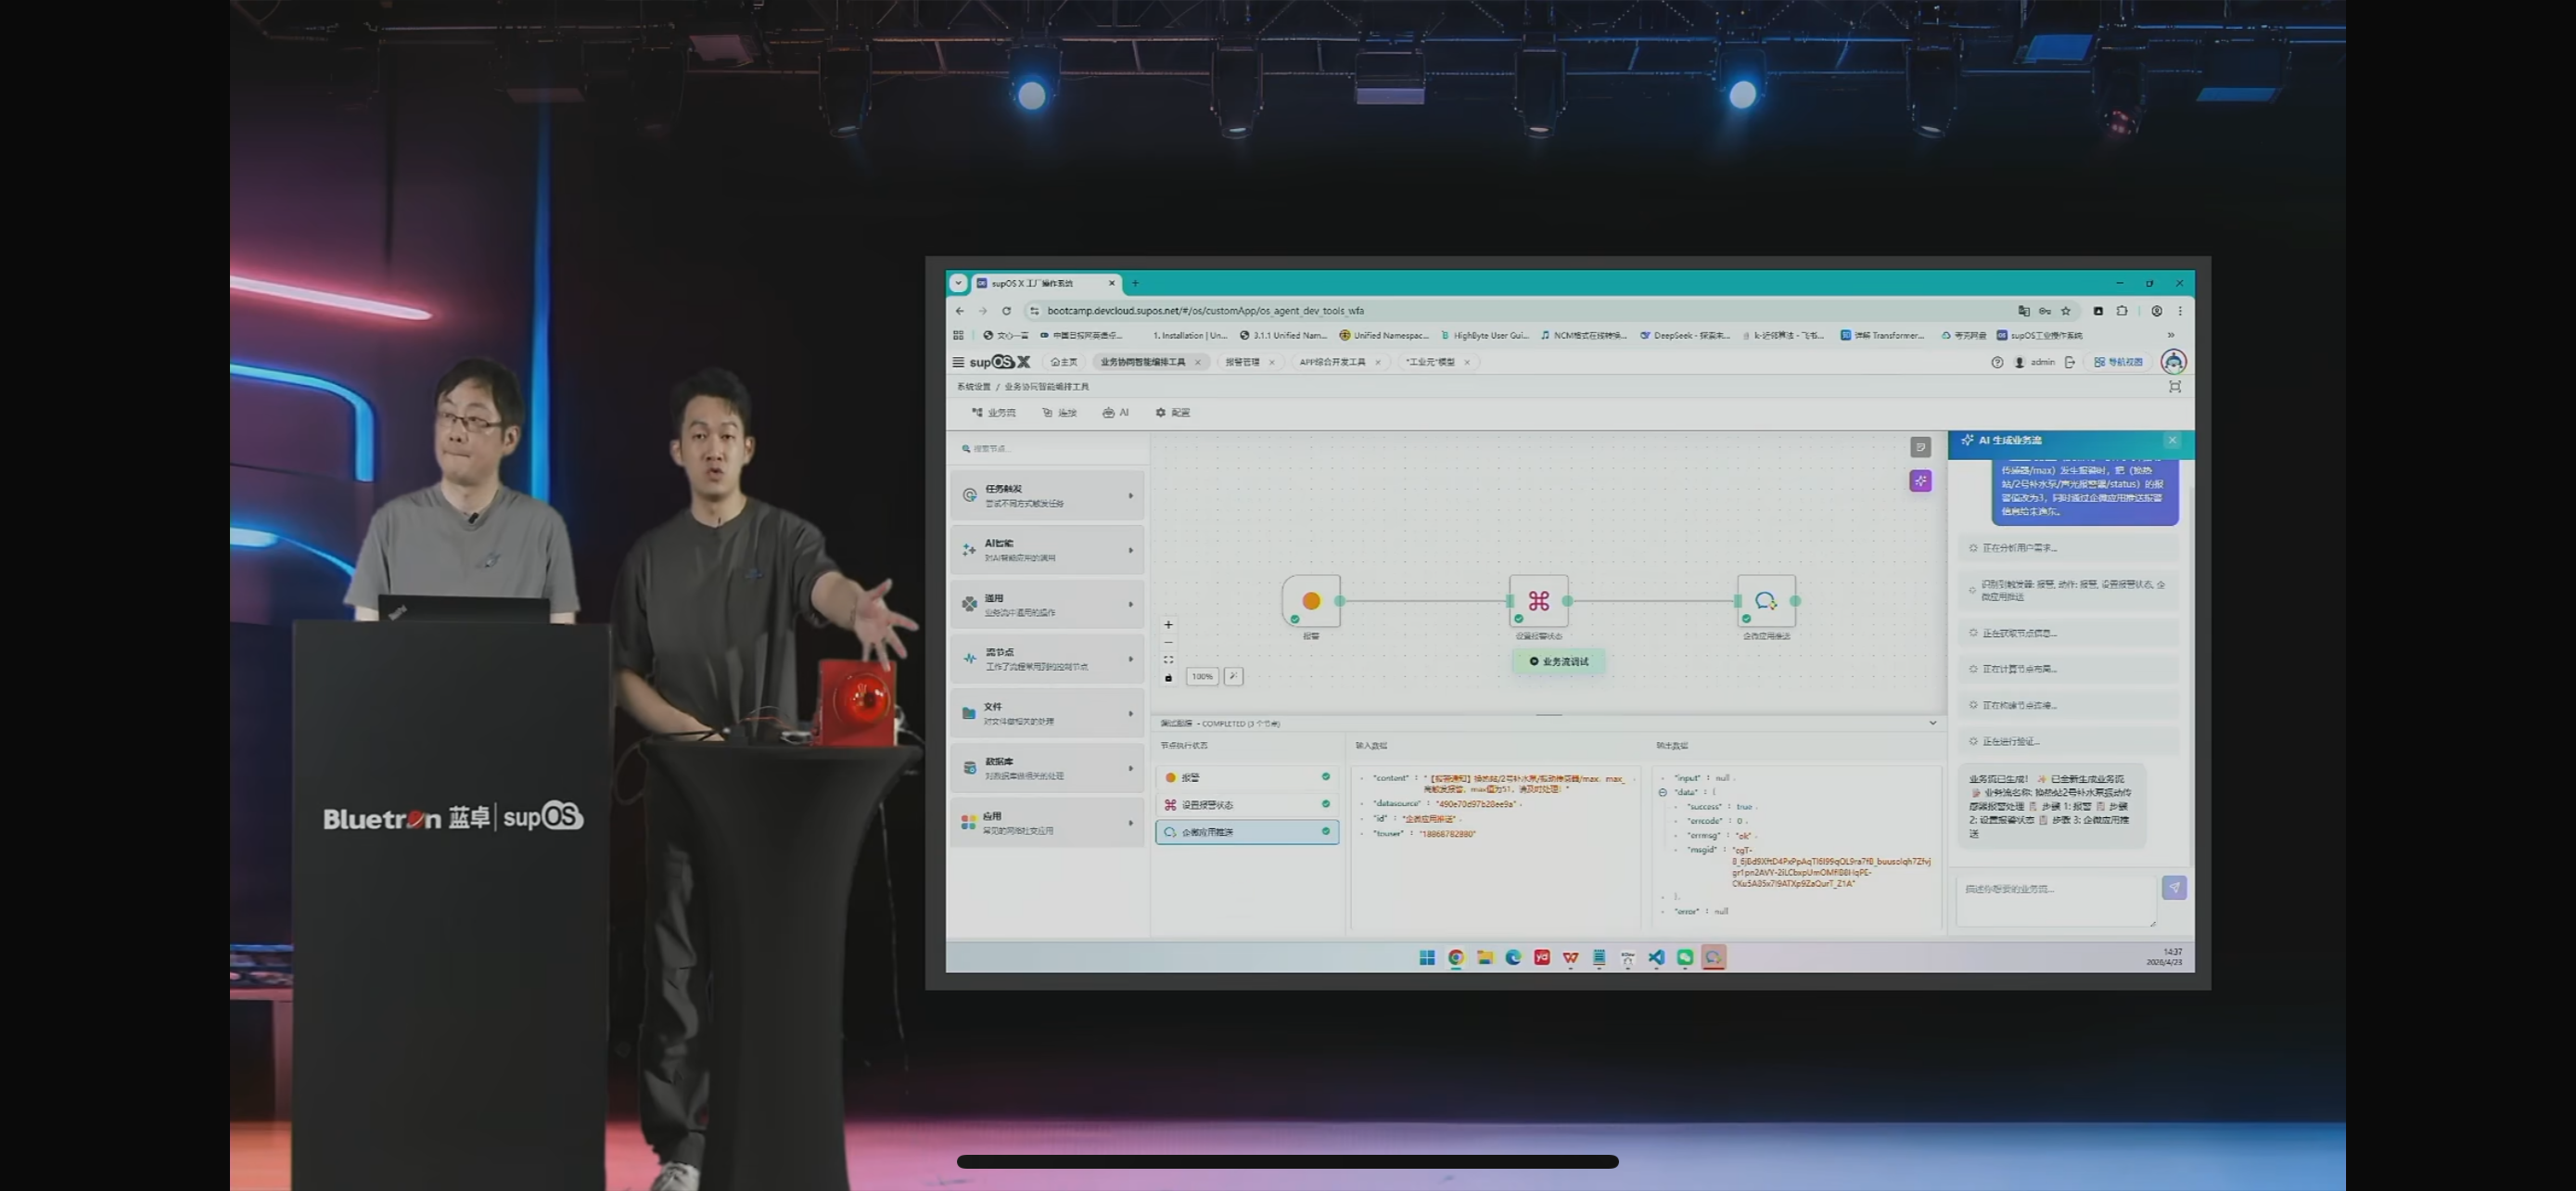Expand the 数据库 node category
Screen dimensions: 2576x1191
pos(1047,768)
